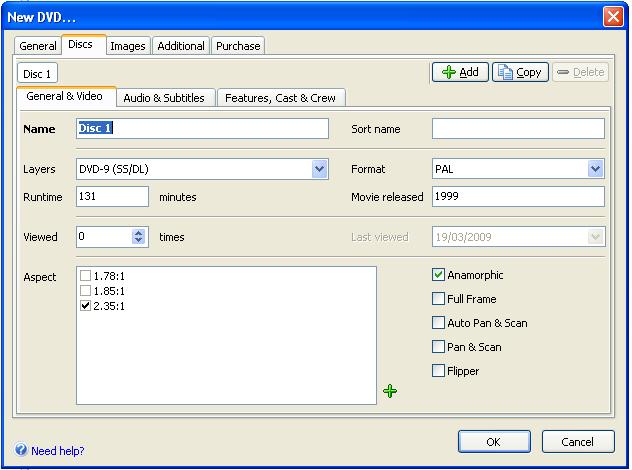Check the 1.85:1 aspect ratio
Viewport: 632px width, 470px height.
pyautogui.click(x=85, y=291)
